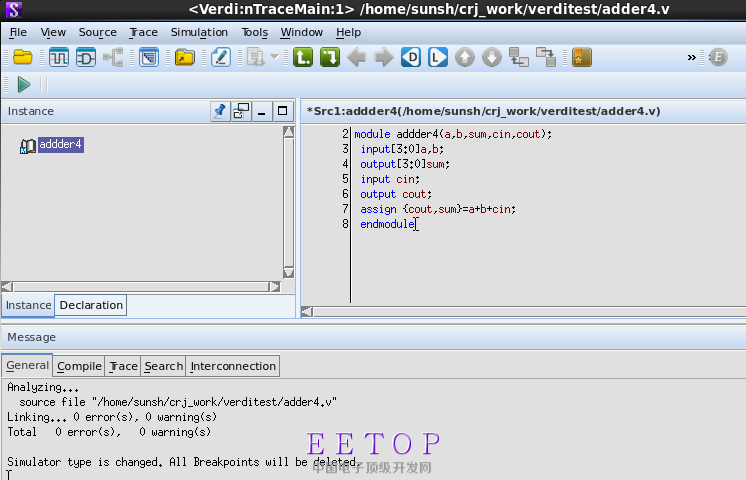The image size is (746, 480).
Task: Click 'endmodule' on line 8
Action: pos(388,224)
